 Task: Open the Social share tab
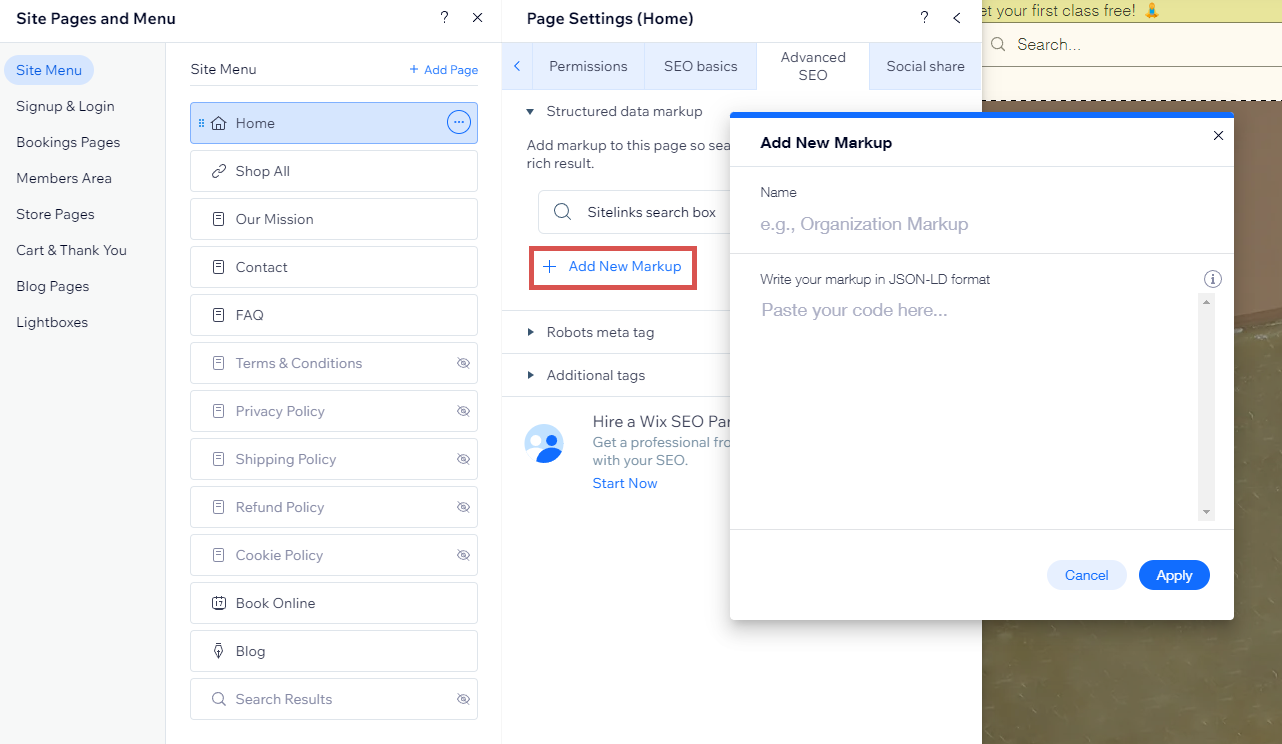pyautogui.click(x=925, y=65)
